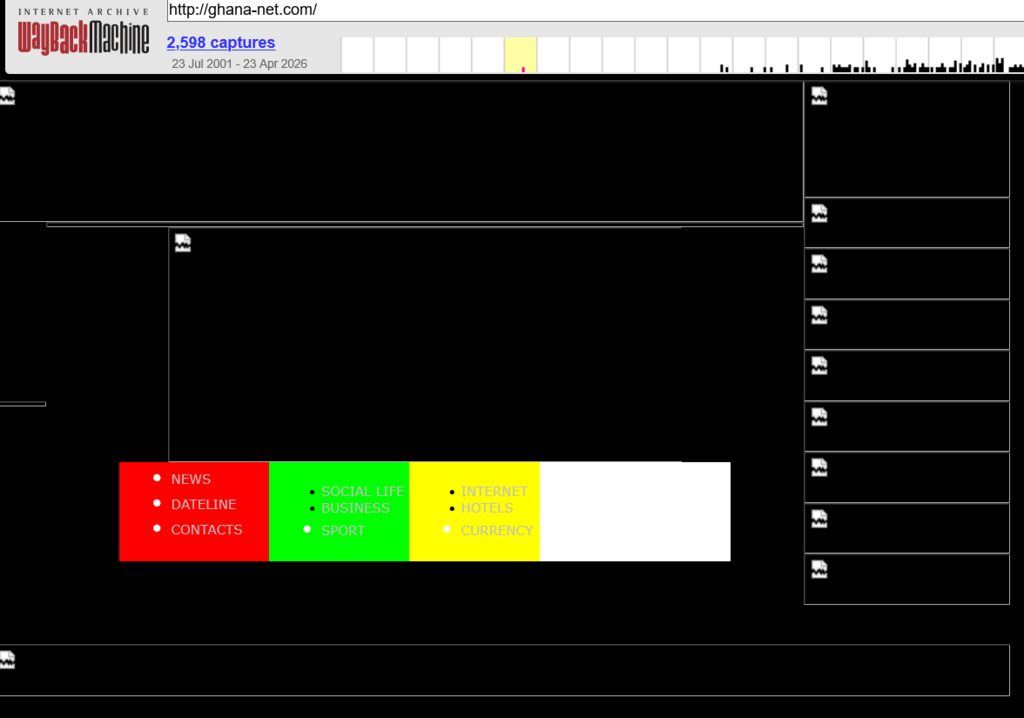
Task: Open the CONTACTS link
Action: point(206,530)
